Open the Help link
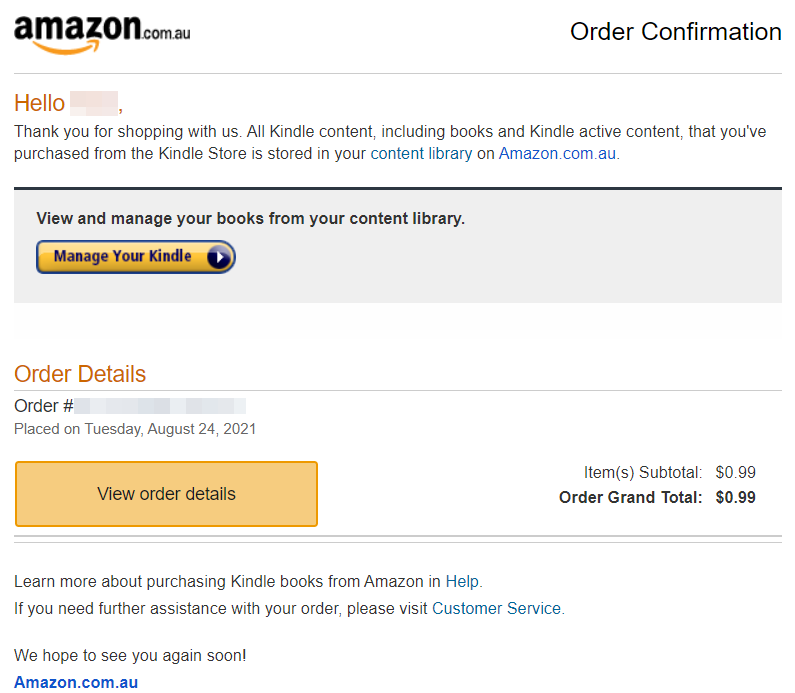 tap(462, 581)
